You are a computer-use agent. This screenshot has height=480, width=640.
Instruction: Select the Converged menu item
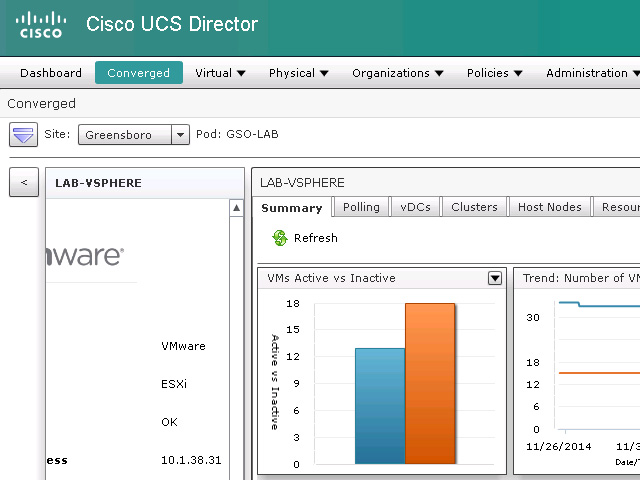pyautogui.click(x=139, y=73)
